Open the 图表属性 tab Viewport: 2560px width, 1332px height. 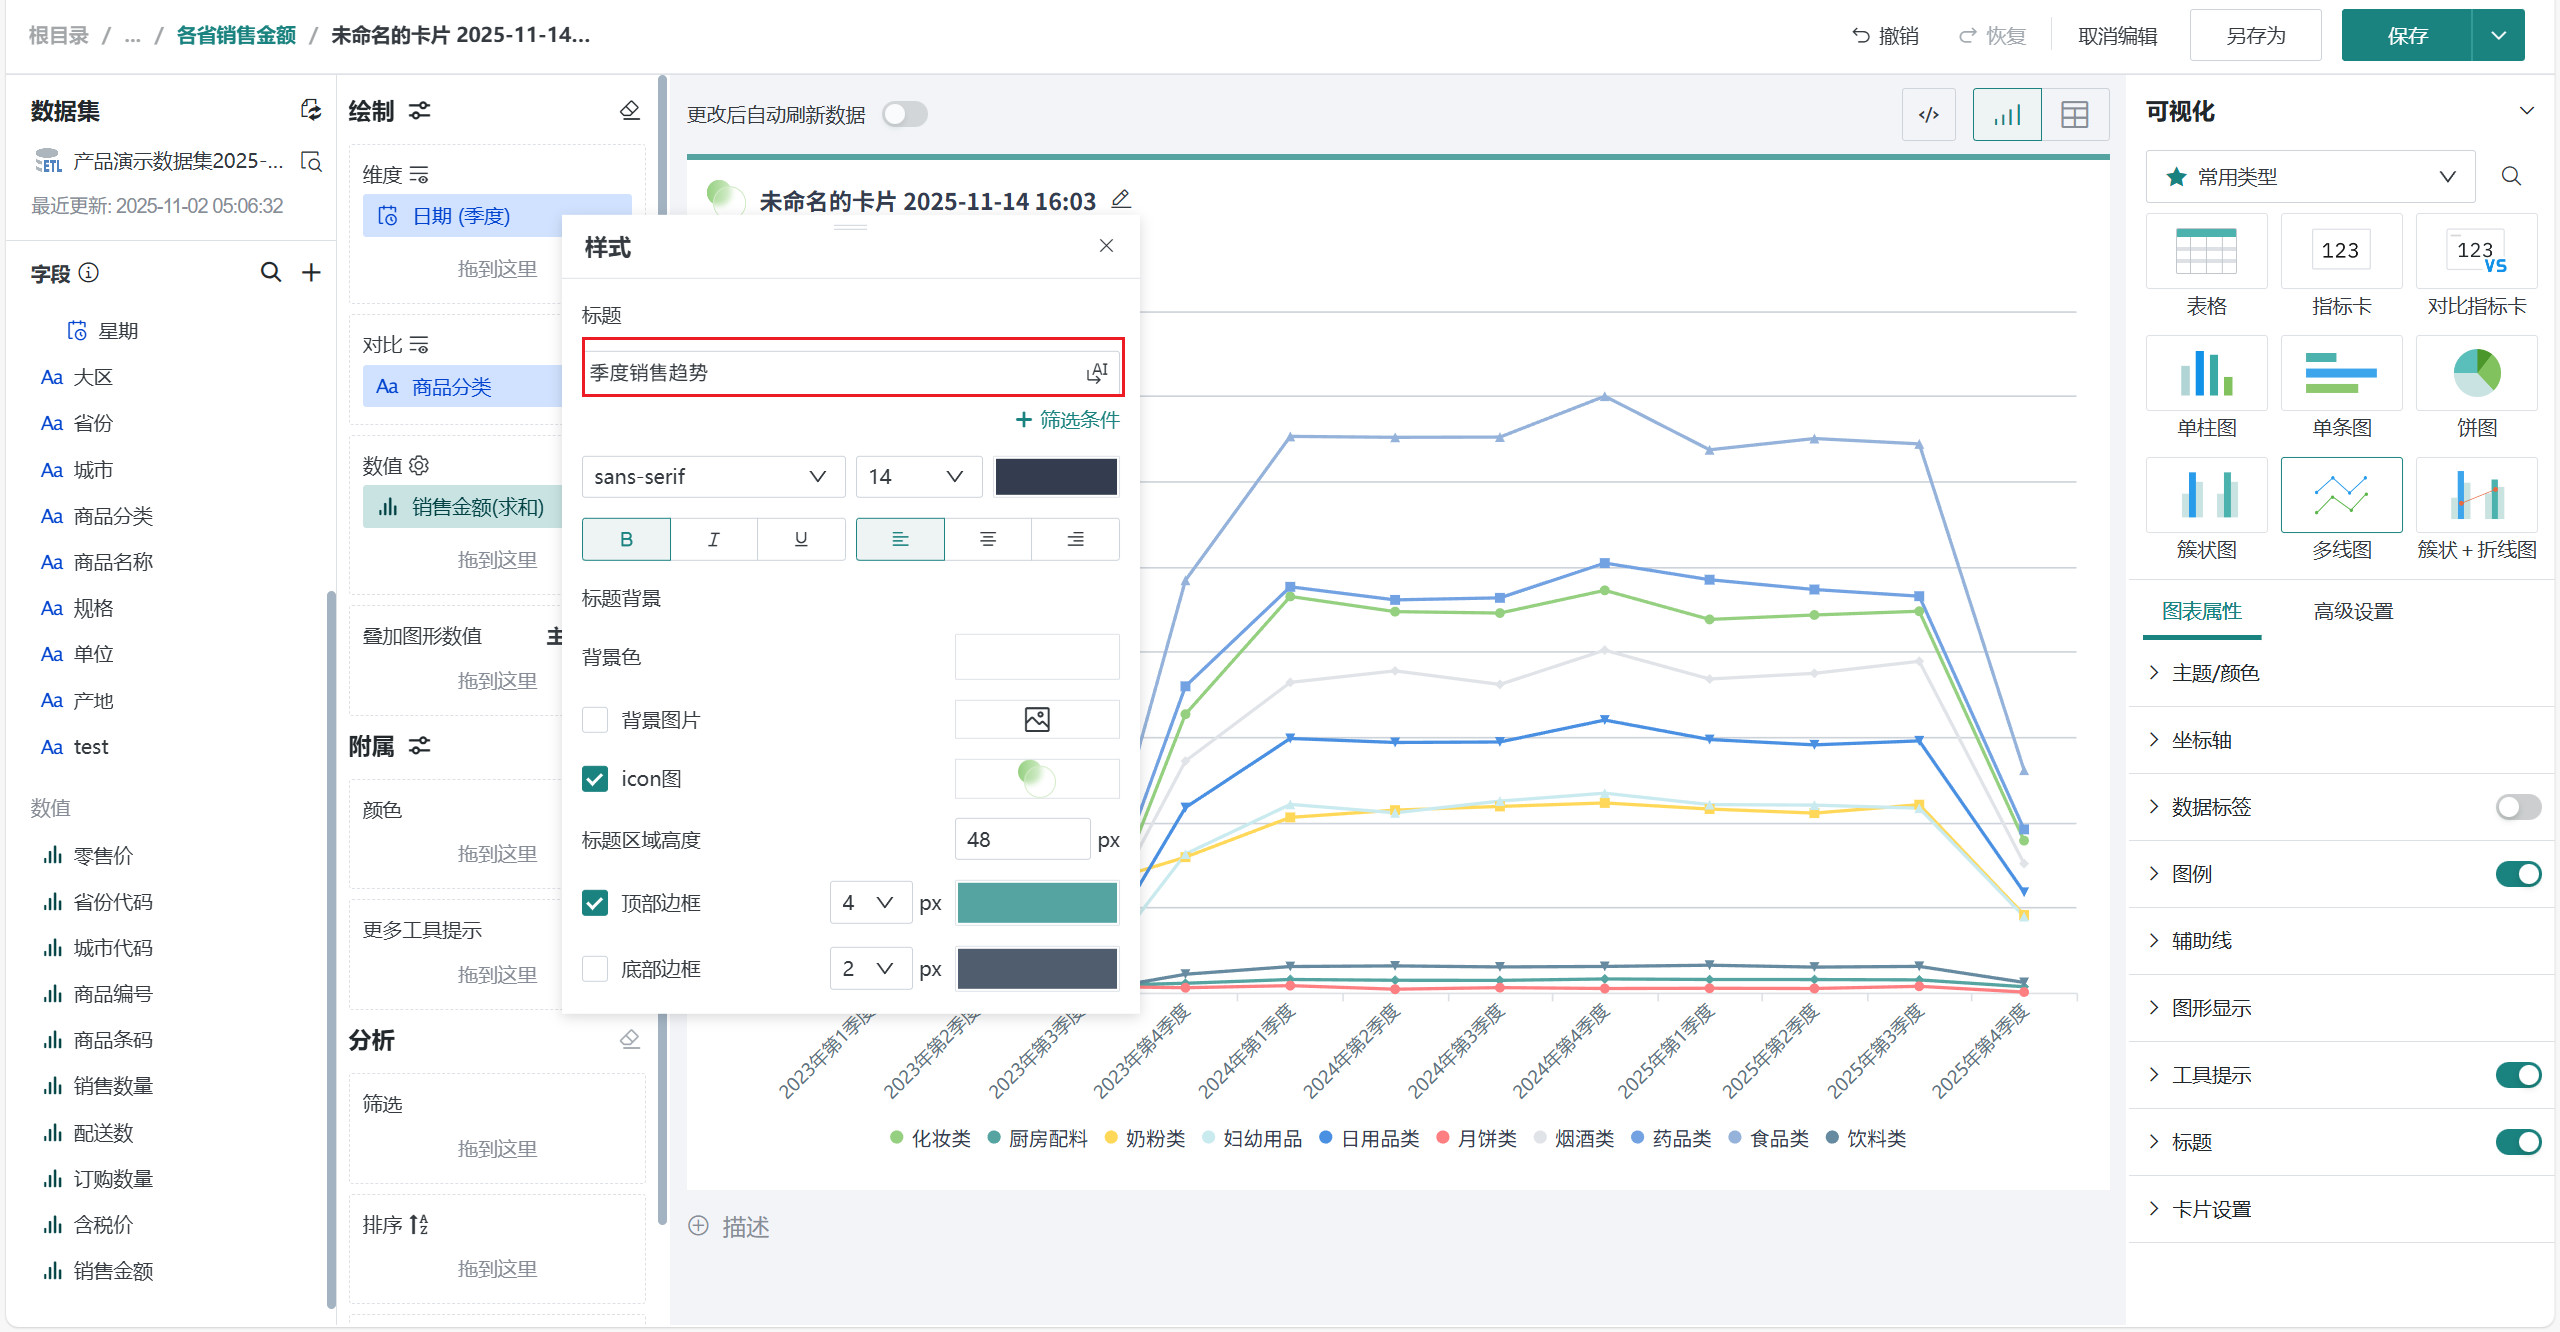pos(2201,611)
